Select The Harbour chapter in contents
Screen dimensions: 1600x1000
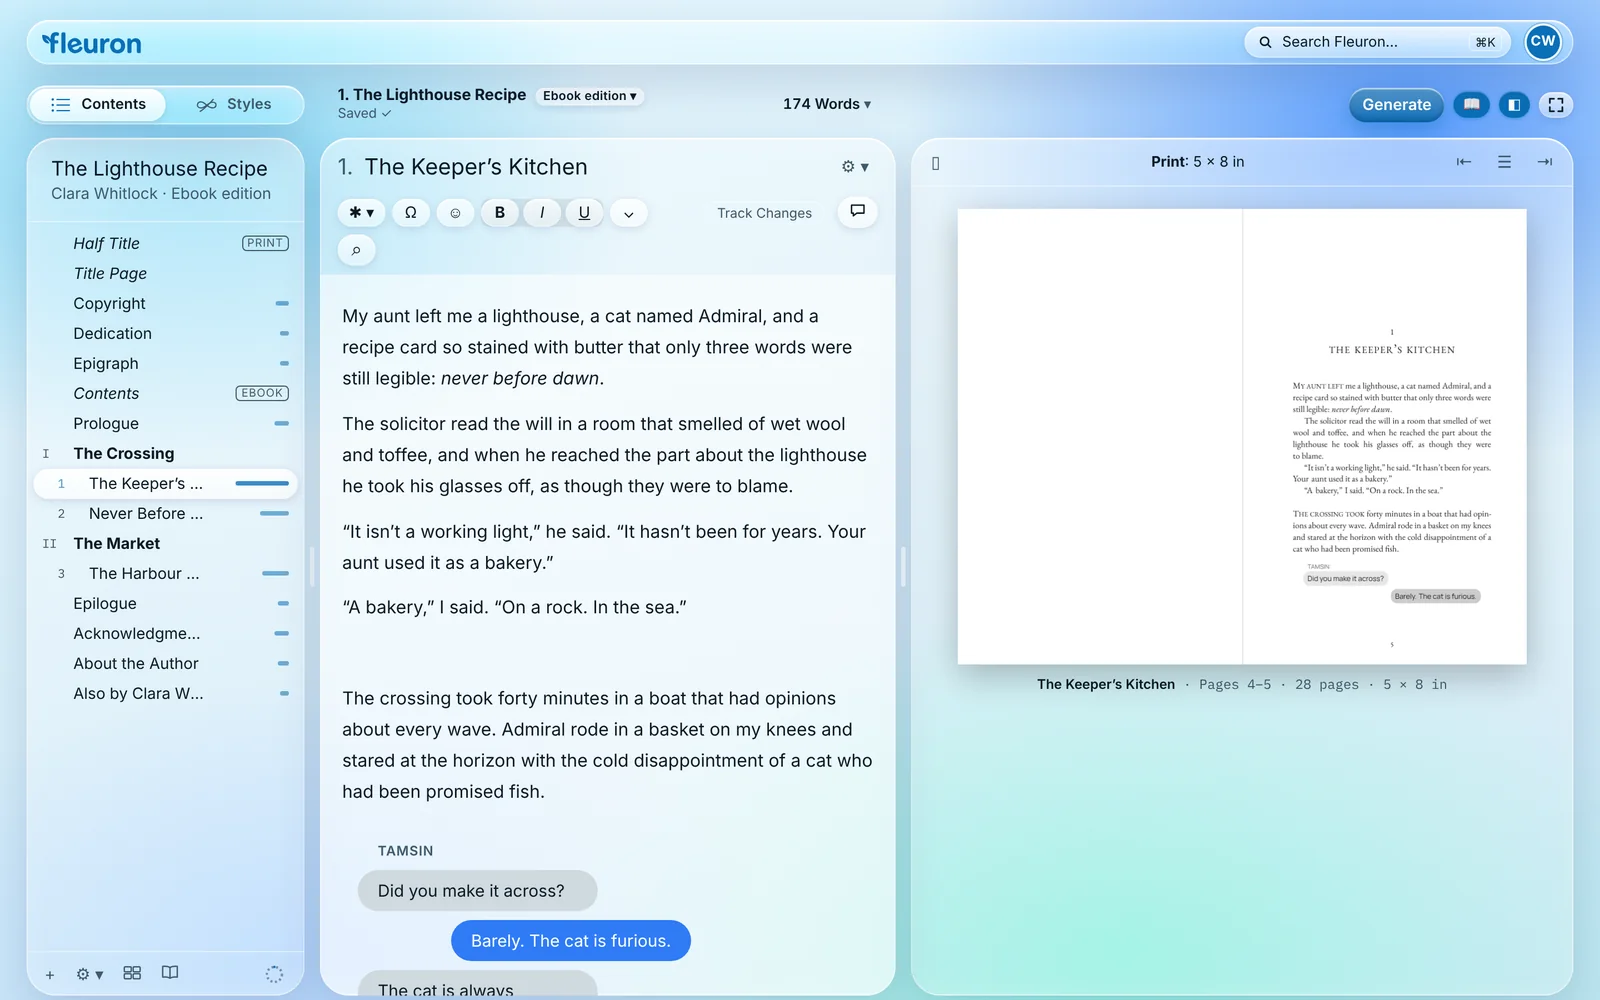pos(166,573)
